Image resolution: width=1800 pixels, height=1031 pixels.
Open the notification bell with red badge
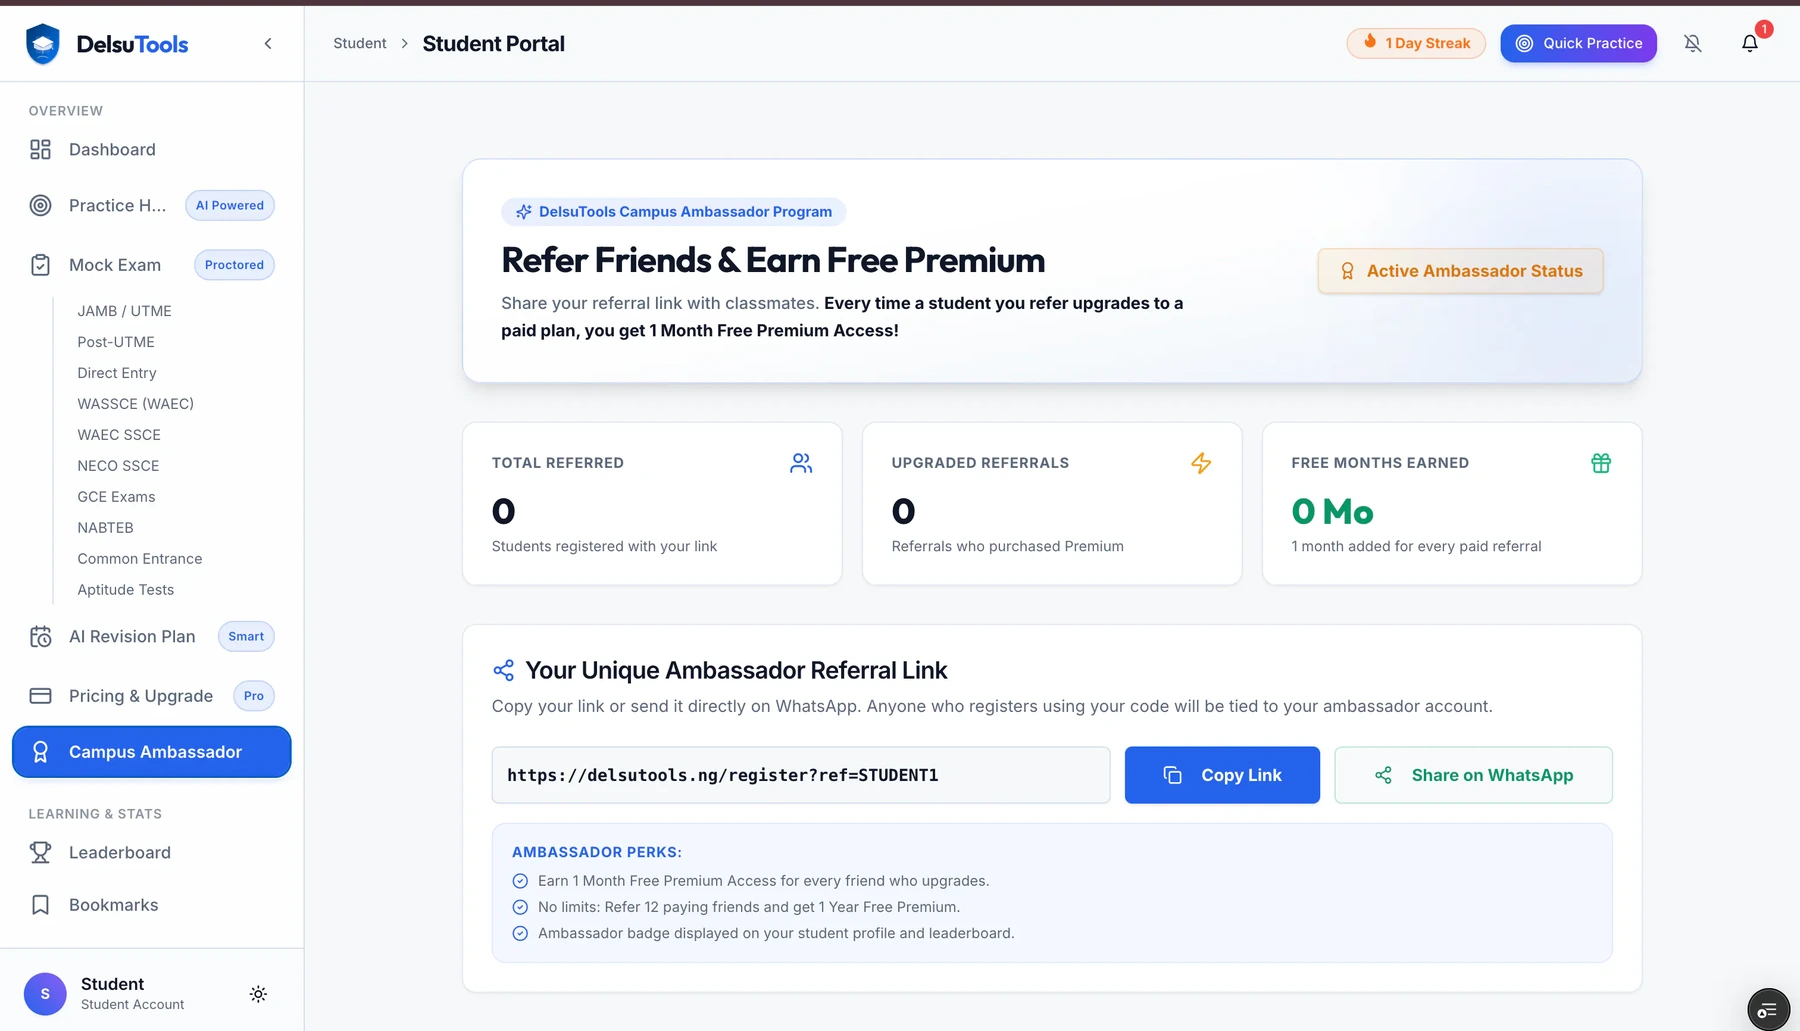[x=1750, y=43]
